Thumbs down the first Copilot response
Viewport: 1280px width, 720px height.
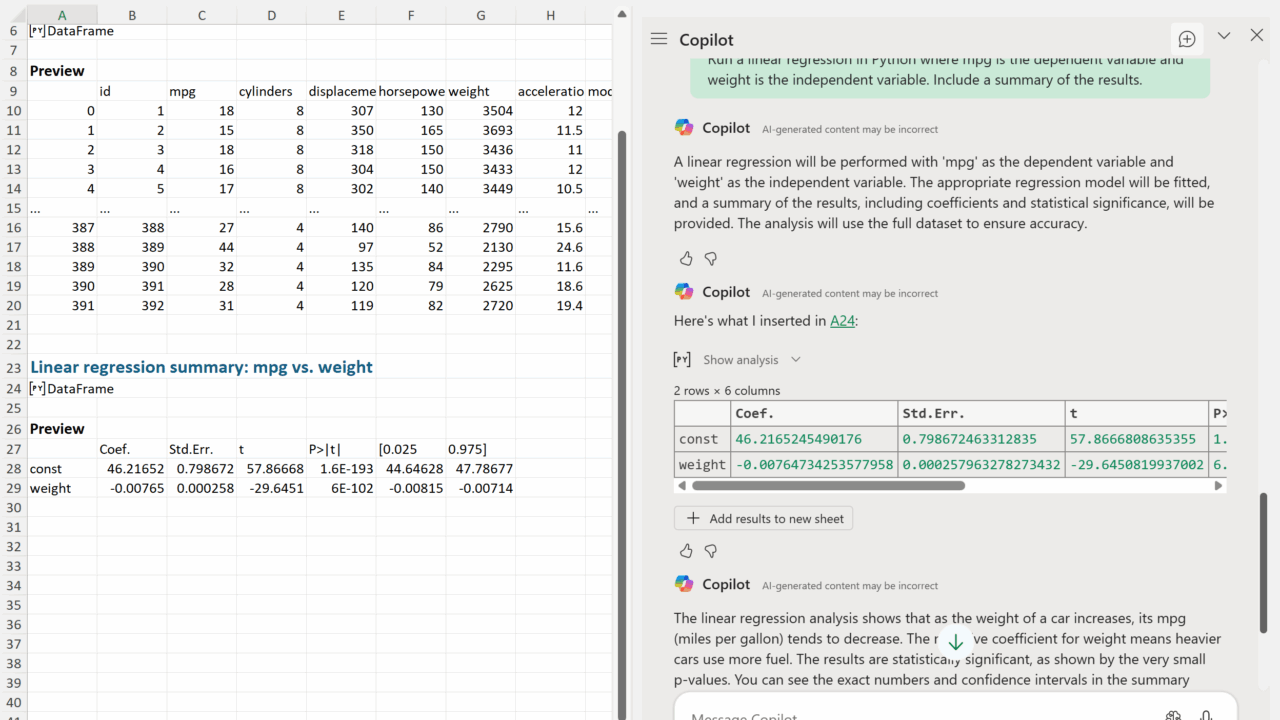click(x=711, y=259)
